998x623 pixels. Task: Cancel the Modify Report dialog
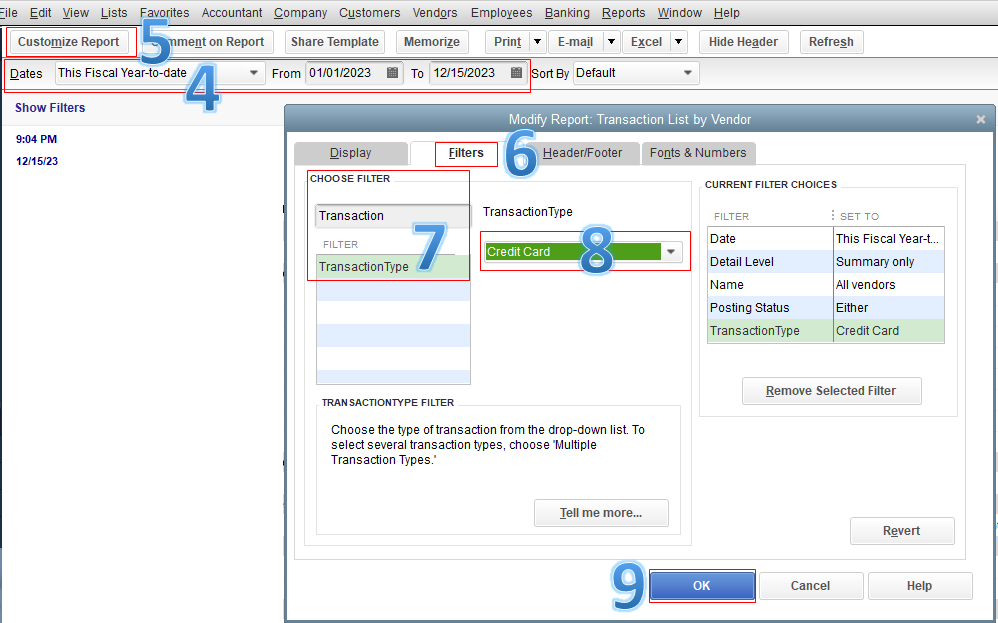tap(811, 585)
